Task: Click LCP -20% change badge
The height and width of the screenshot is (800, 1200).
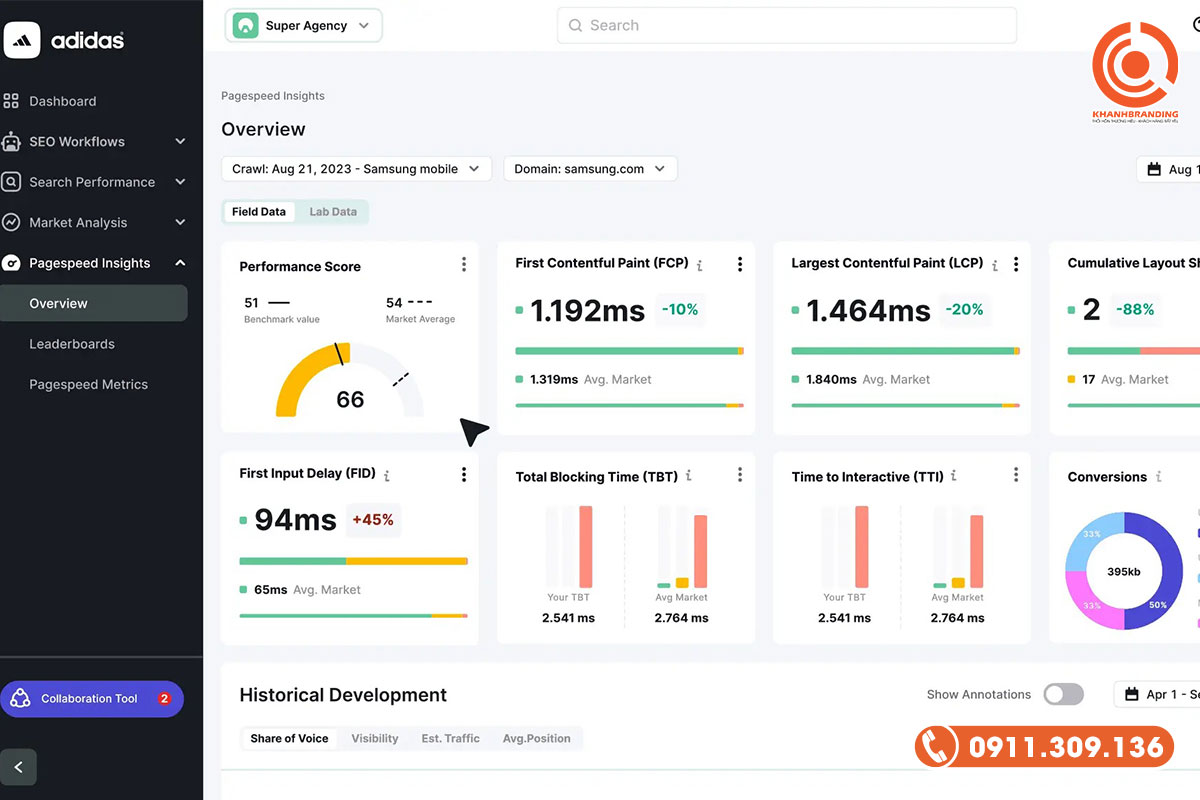Action: click(x=964, y=310)
